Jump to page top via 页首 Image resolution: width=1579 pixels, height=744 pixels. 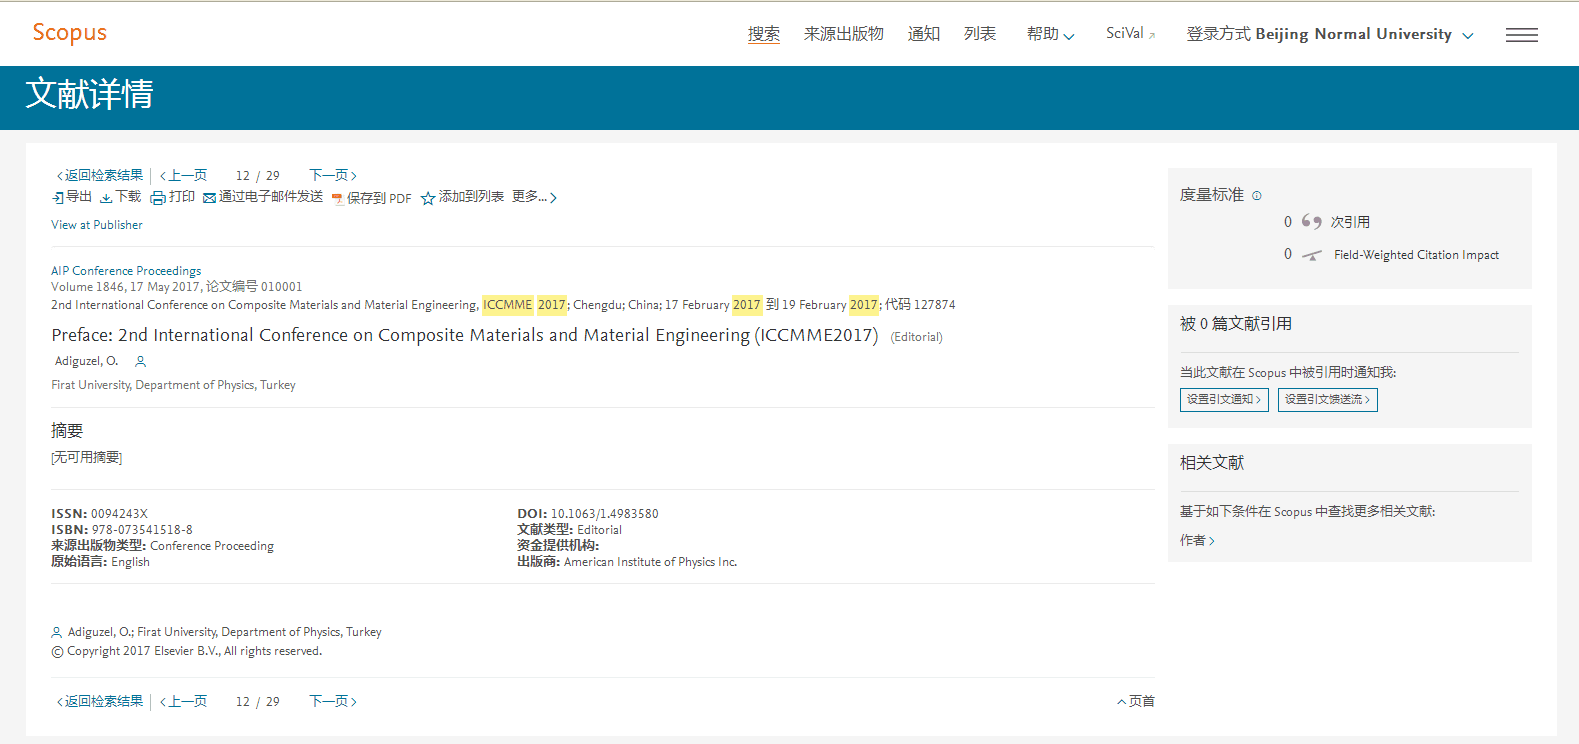point(1136,701)
